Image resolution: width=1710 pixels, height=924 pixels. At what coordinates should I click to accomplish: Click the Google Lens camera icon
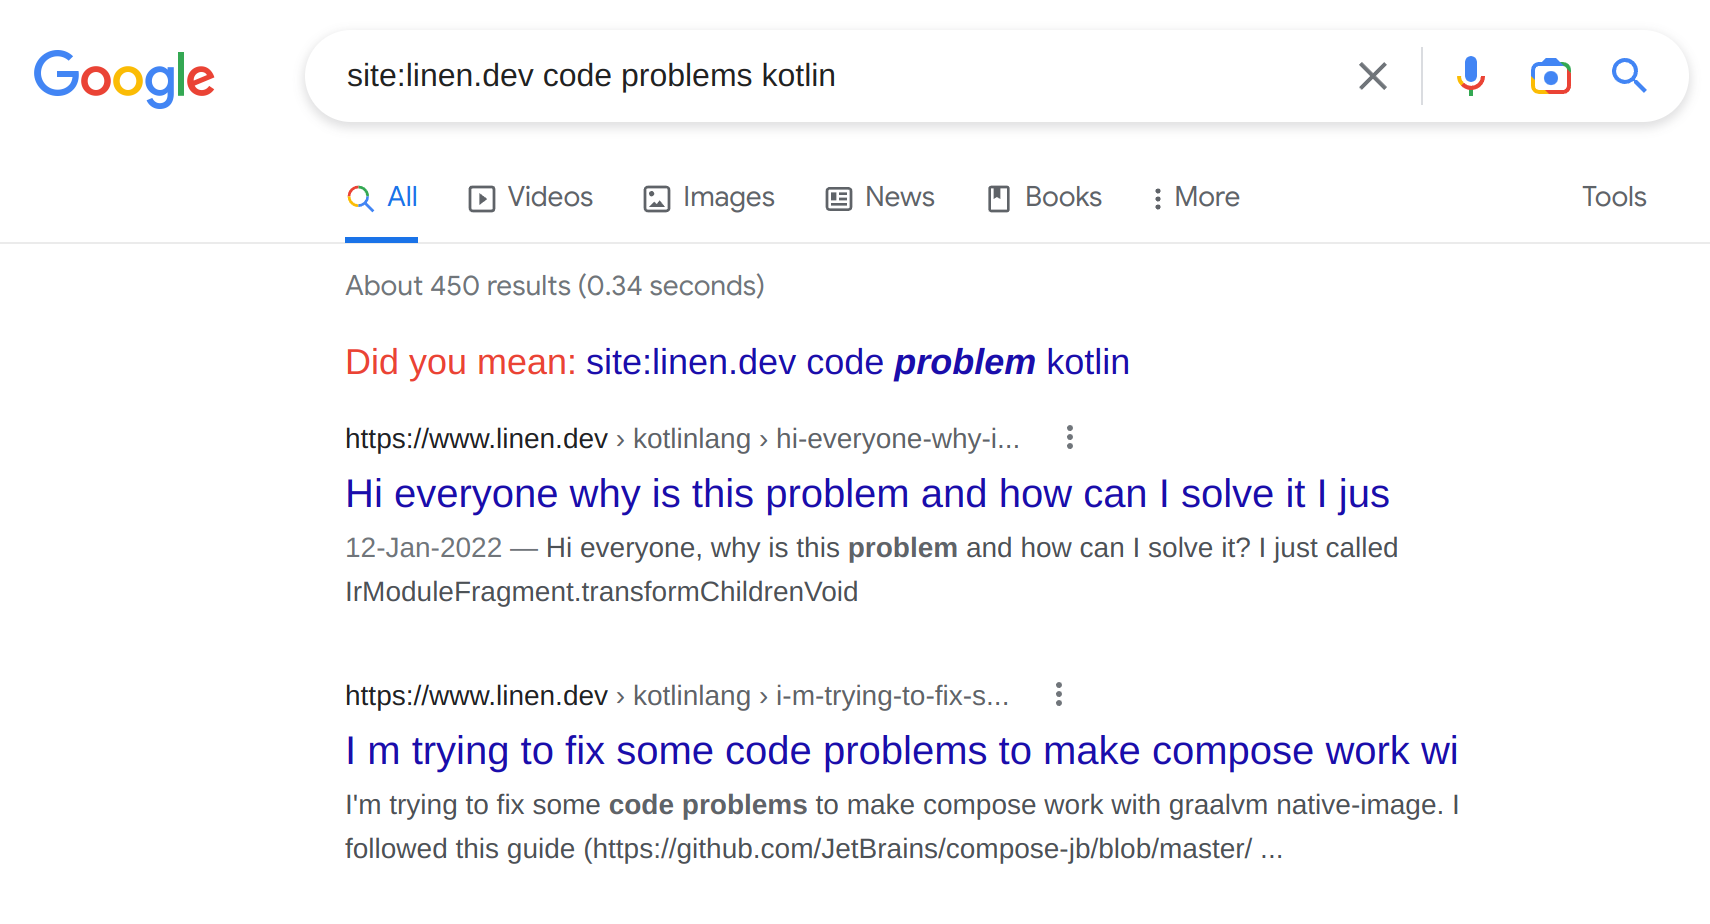point(1550,76)
